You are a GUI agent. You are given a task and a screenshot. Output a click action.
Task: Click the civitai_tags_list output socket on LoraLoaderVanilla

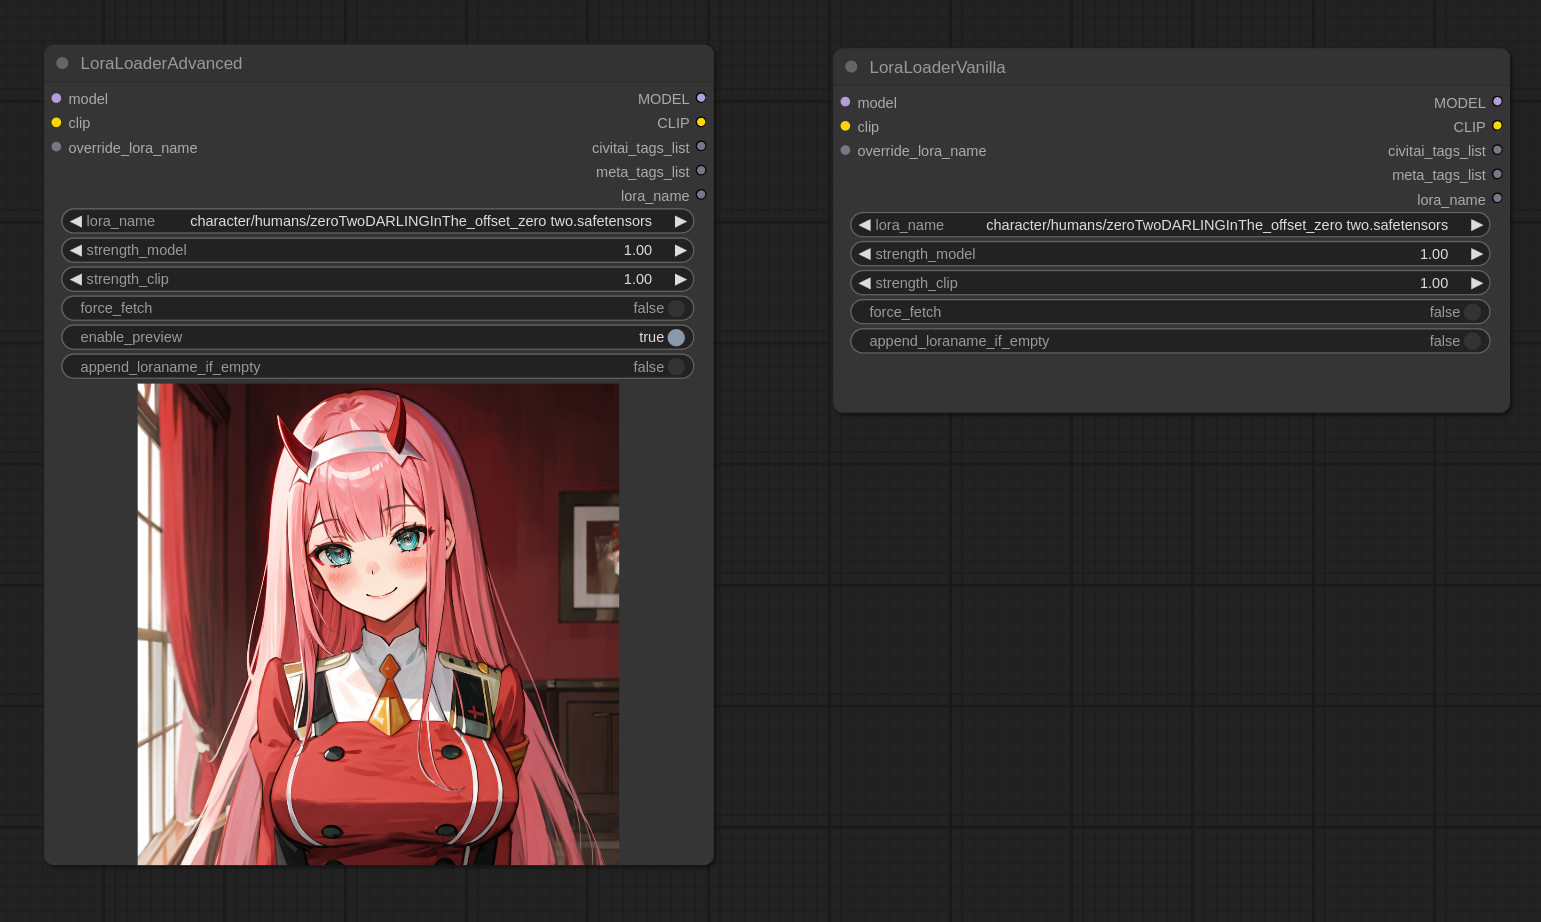tap(1497, 150)
